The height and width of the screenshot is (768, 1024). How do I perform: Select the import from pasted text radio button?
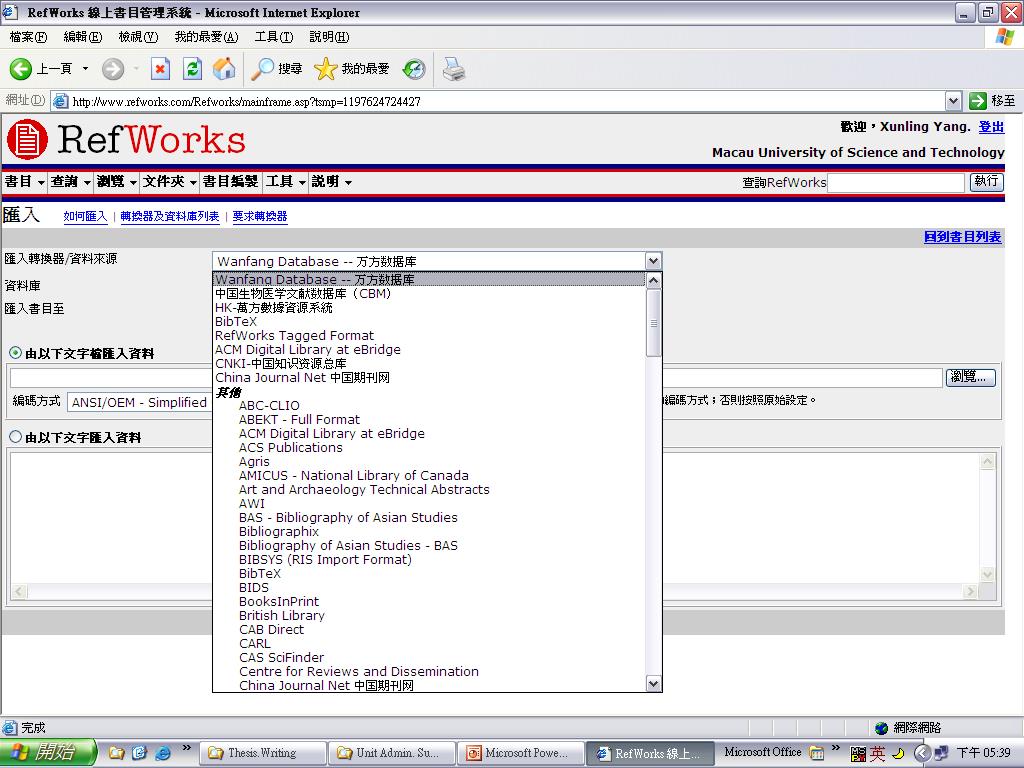tap(15, 437)
